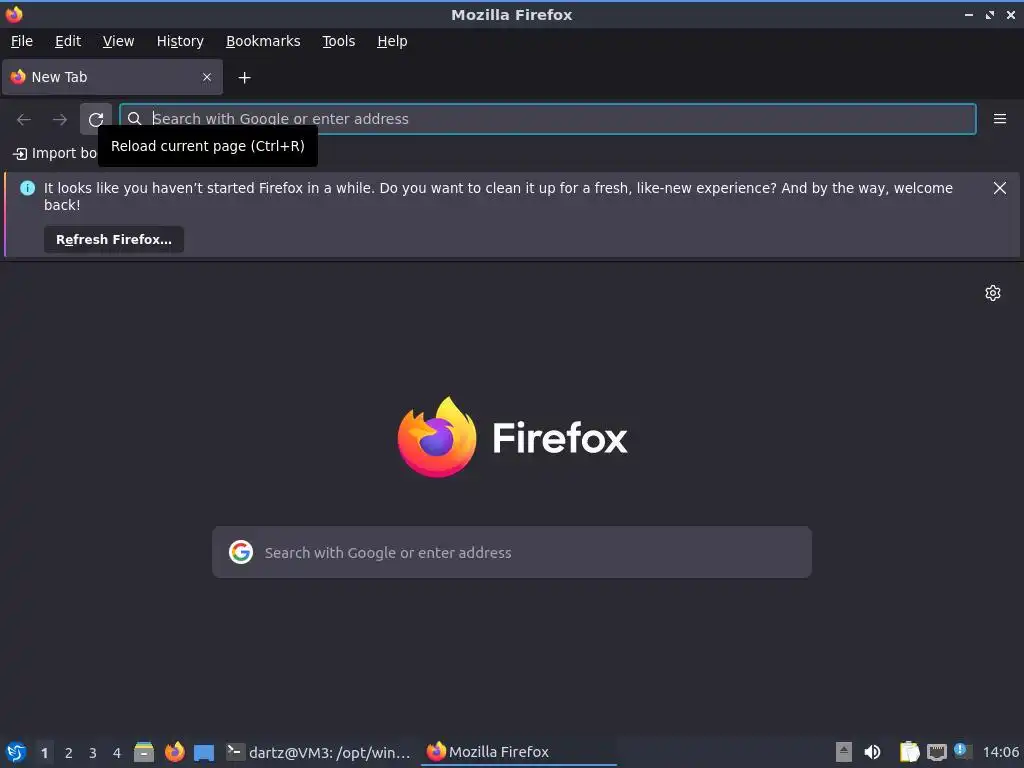Image resolution: width=1024 pixels, height=768 pixels.
Task: Select the New Tab tab
Action: click(x=112, y=77)
